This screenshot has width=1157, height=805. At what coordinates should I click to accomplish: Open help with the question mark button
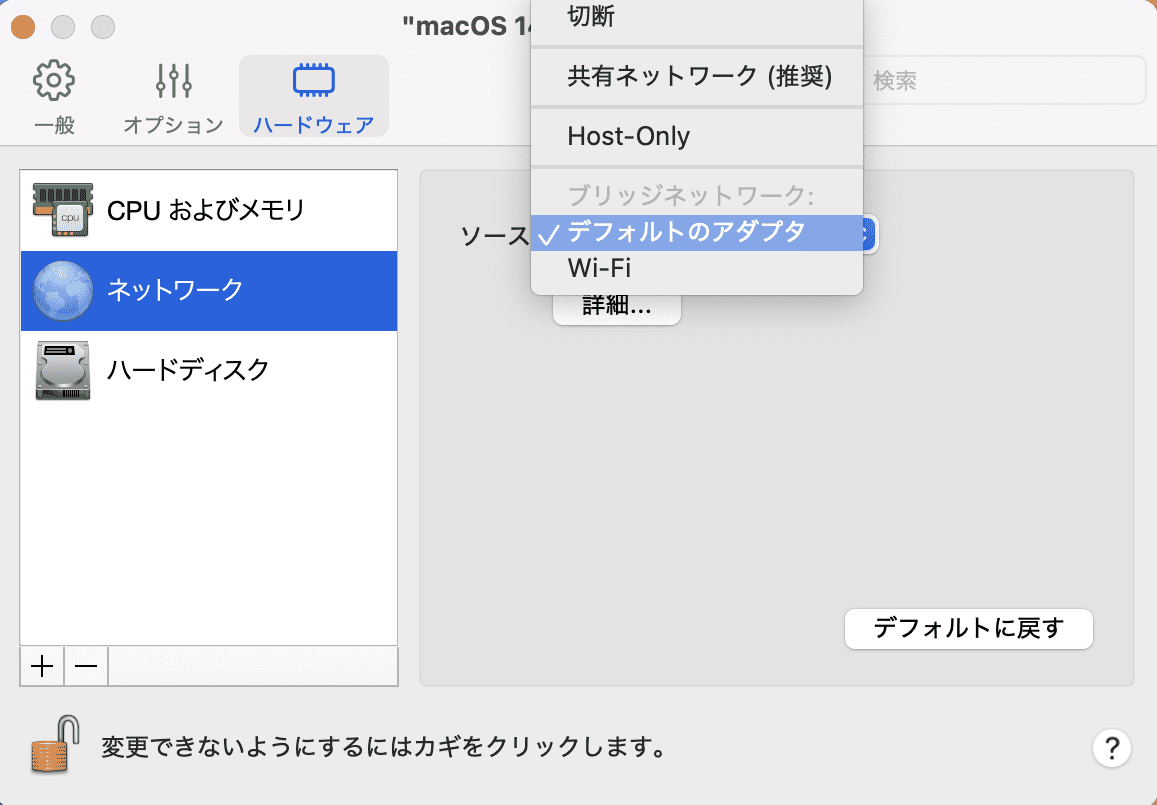tap(1111, 748)
